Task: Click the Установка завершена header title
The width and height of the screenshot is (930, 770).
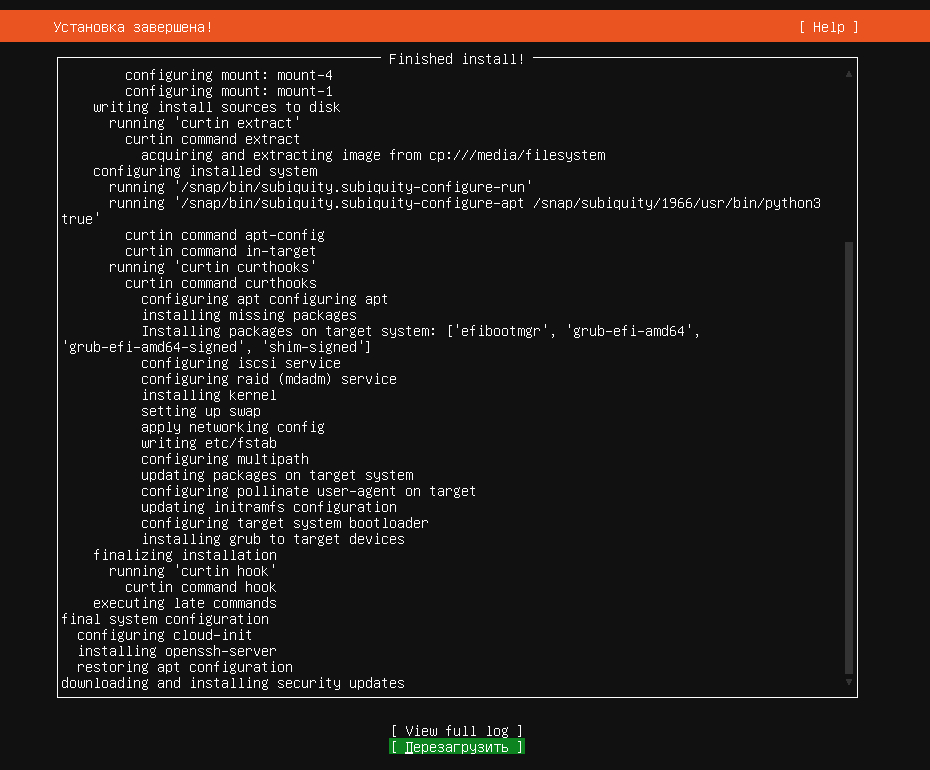Action: [133, 27]
